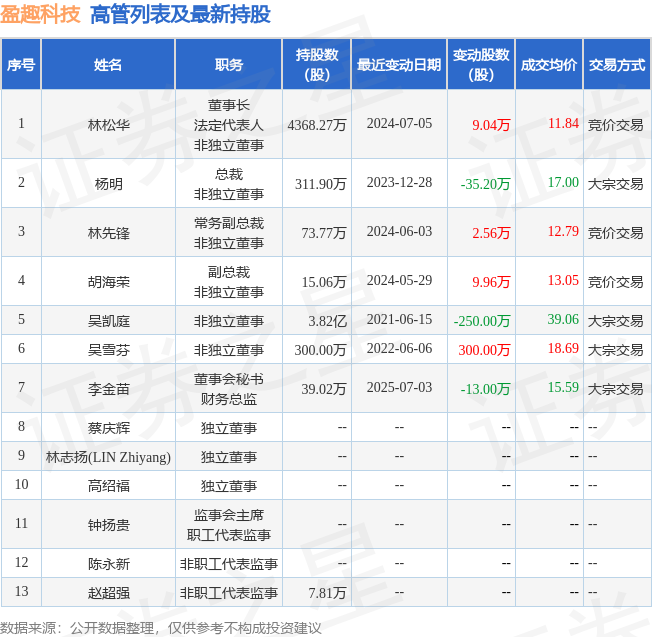The image size is (652, 637).
Task: Click the holding value 7.81万
Action: [x=327, y=594]
